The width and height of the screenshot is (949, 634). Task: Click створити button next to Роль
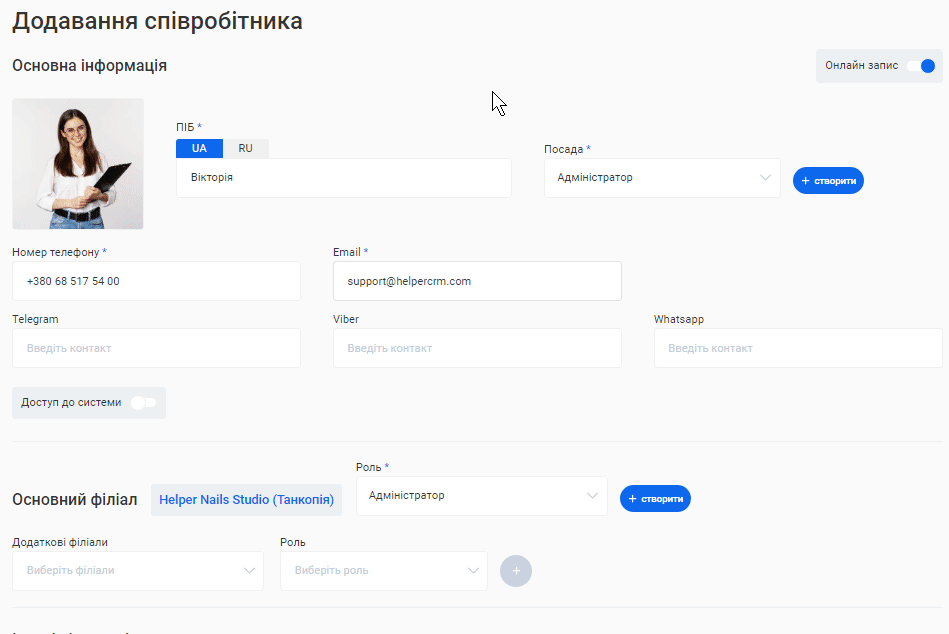pyautogui.click(x=655, y=499)
